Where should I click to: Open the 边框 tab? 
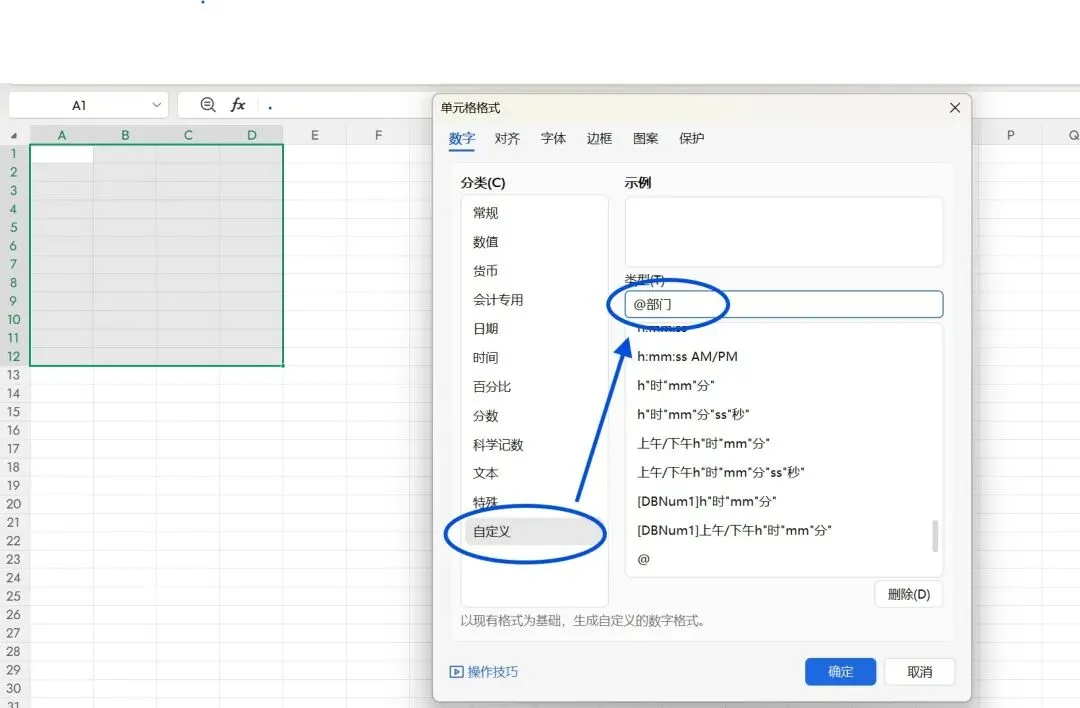point(599,138)
